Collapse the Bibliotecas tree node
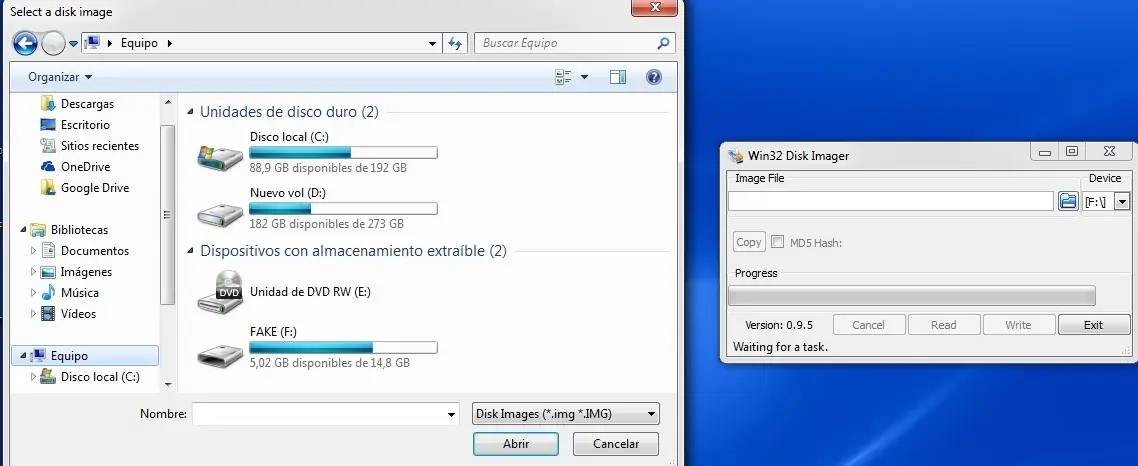Image resolution: width=1138 pixels, height=466 pixels. tap(23, 230)
